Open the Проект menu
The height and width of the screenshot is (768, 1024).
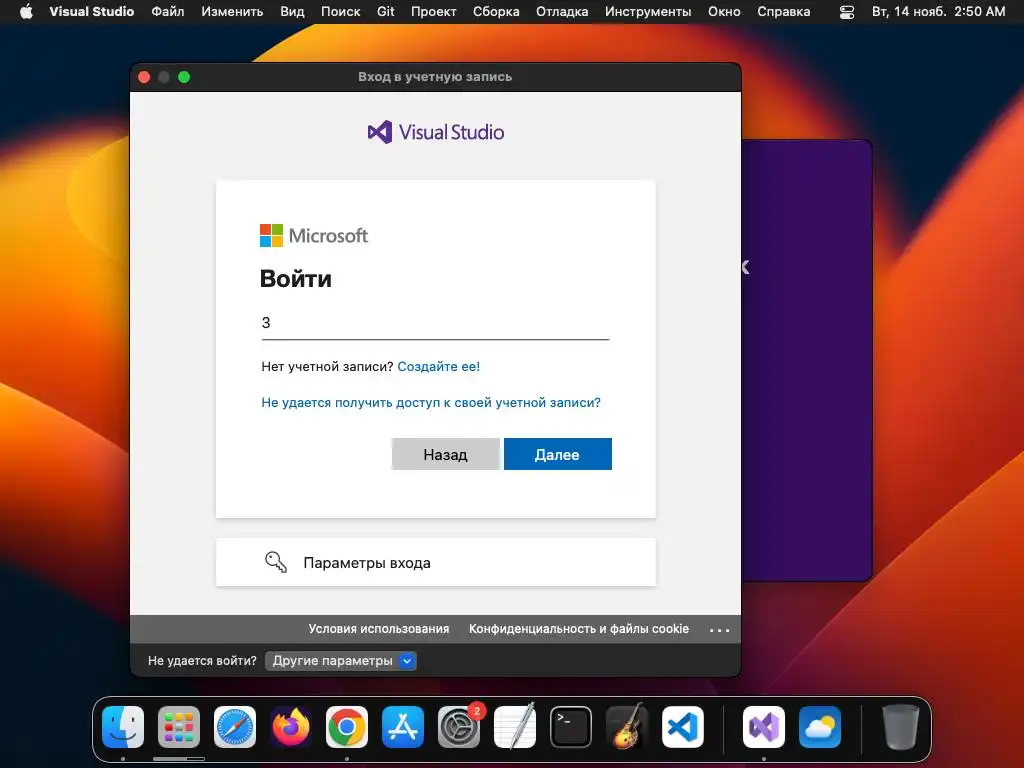pos(433,11)
